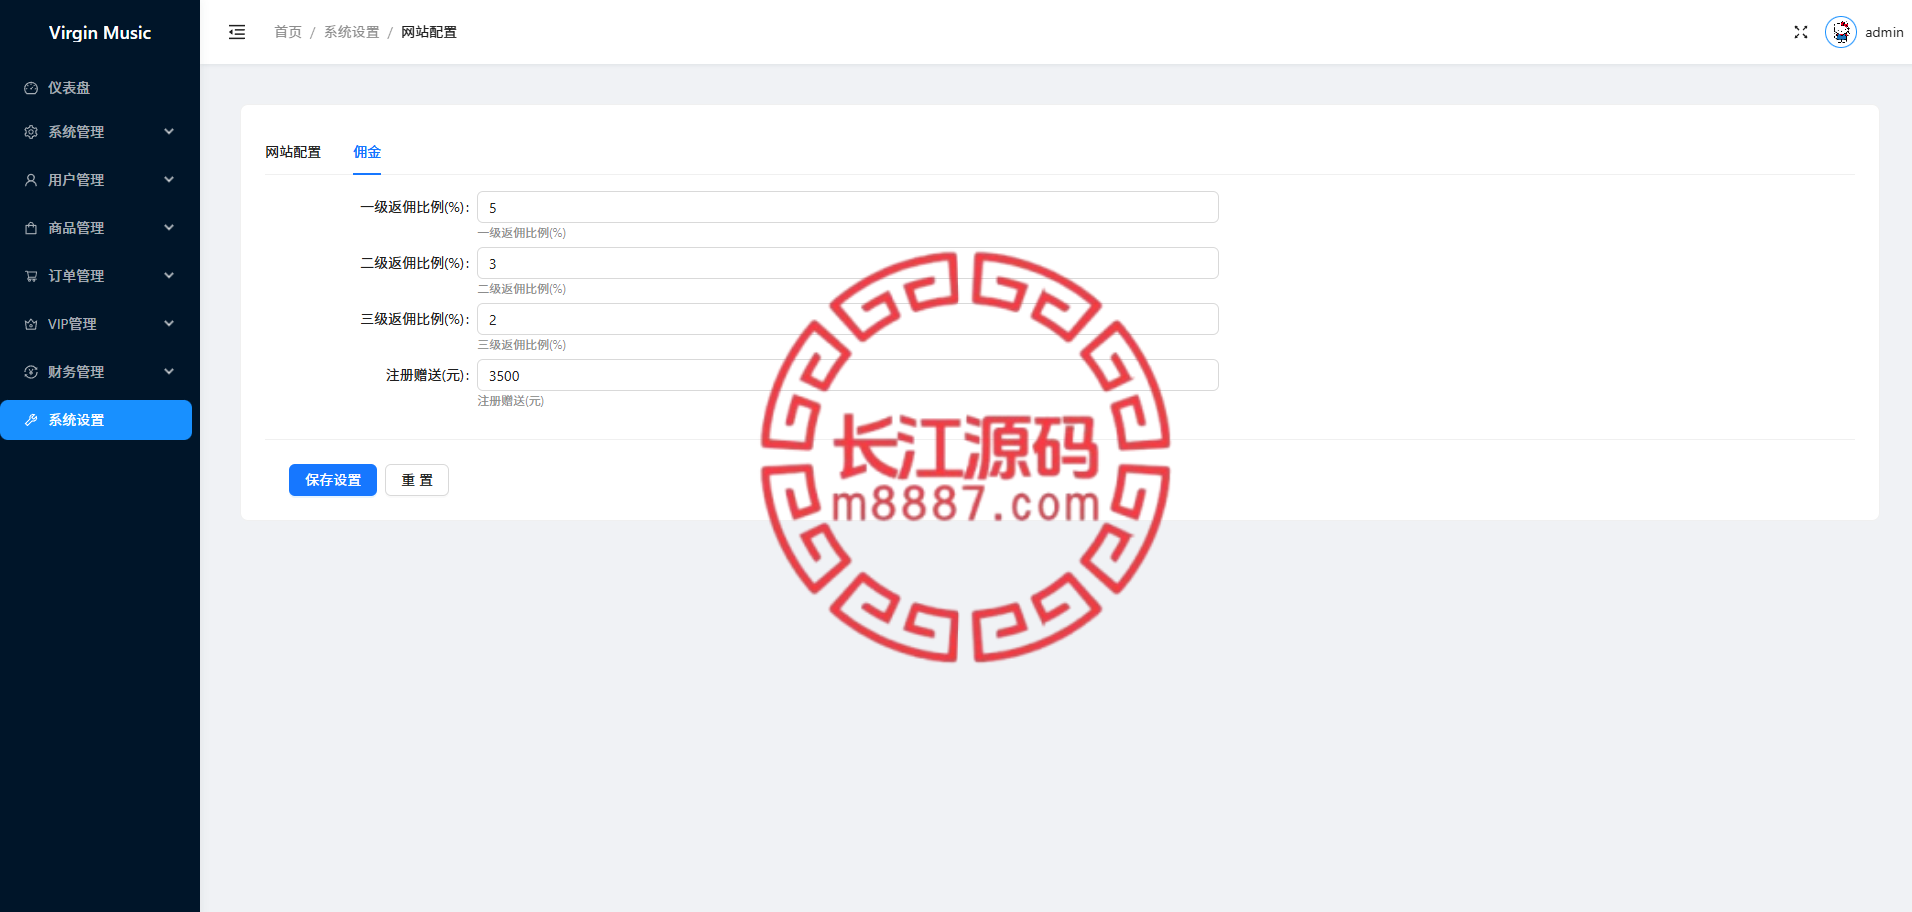
Task: Click the 三级返佣比例(%) field label
Action: [415, 319]
